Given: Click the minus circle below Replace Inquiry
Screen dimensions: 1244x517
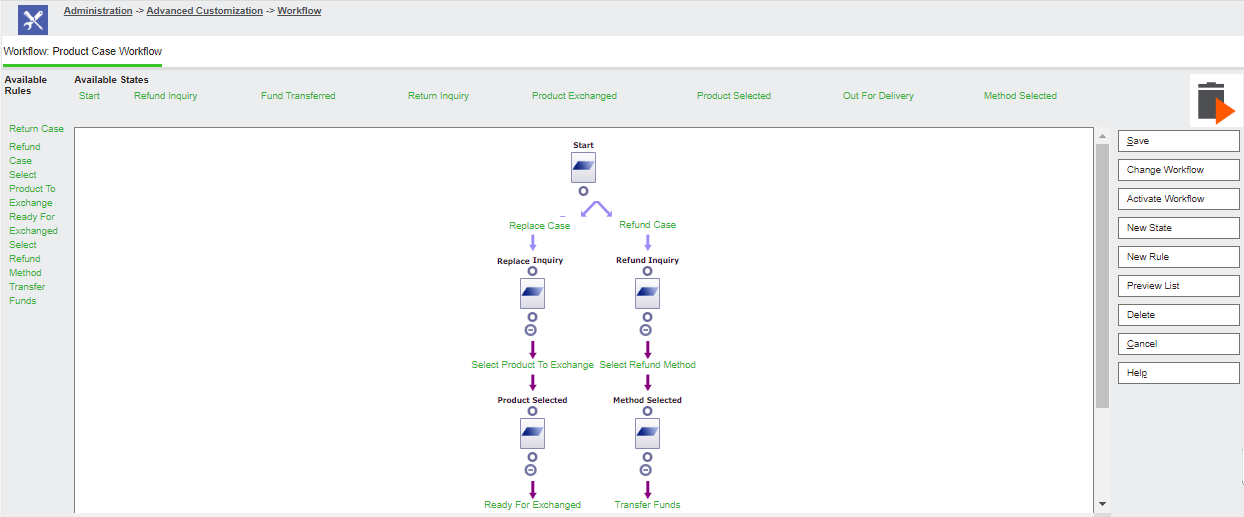Looking at the screenshot, I should click(x=531, y=330).
